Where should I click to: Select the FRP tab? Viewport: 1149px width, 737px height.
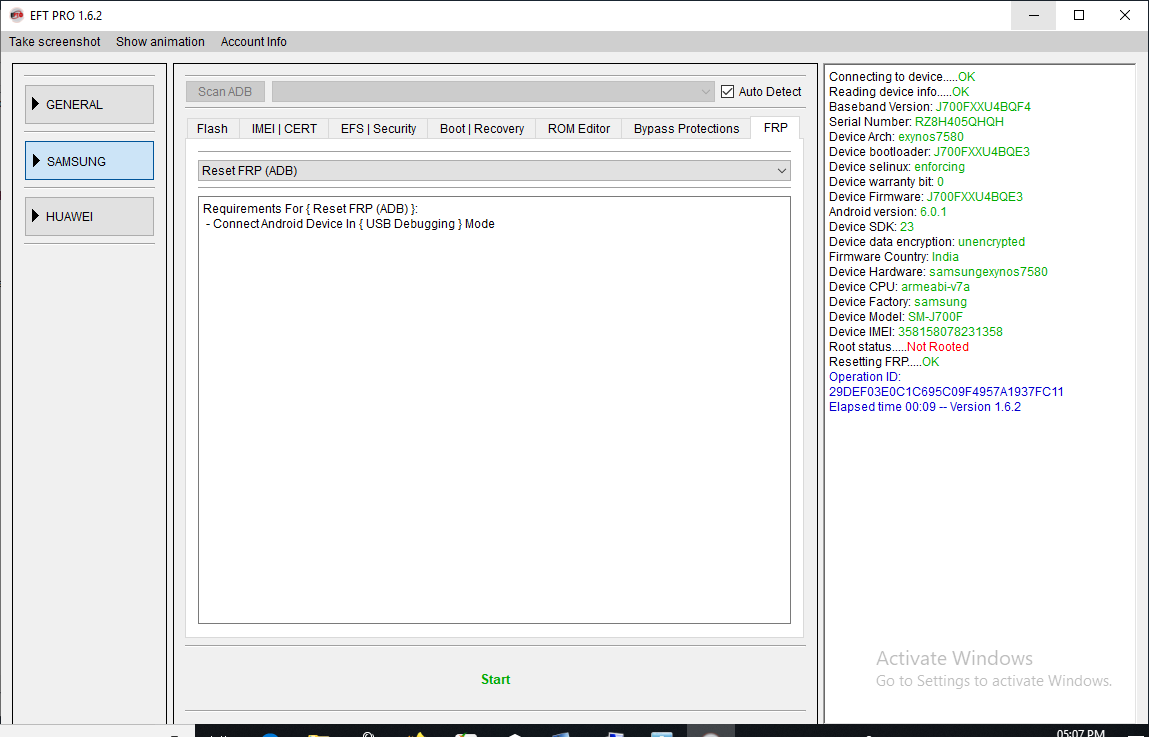pyautogui.click(x=775, y=127)
